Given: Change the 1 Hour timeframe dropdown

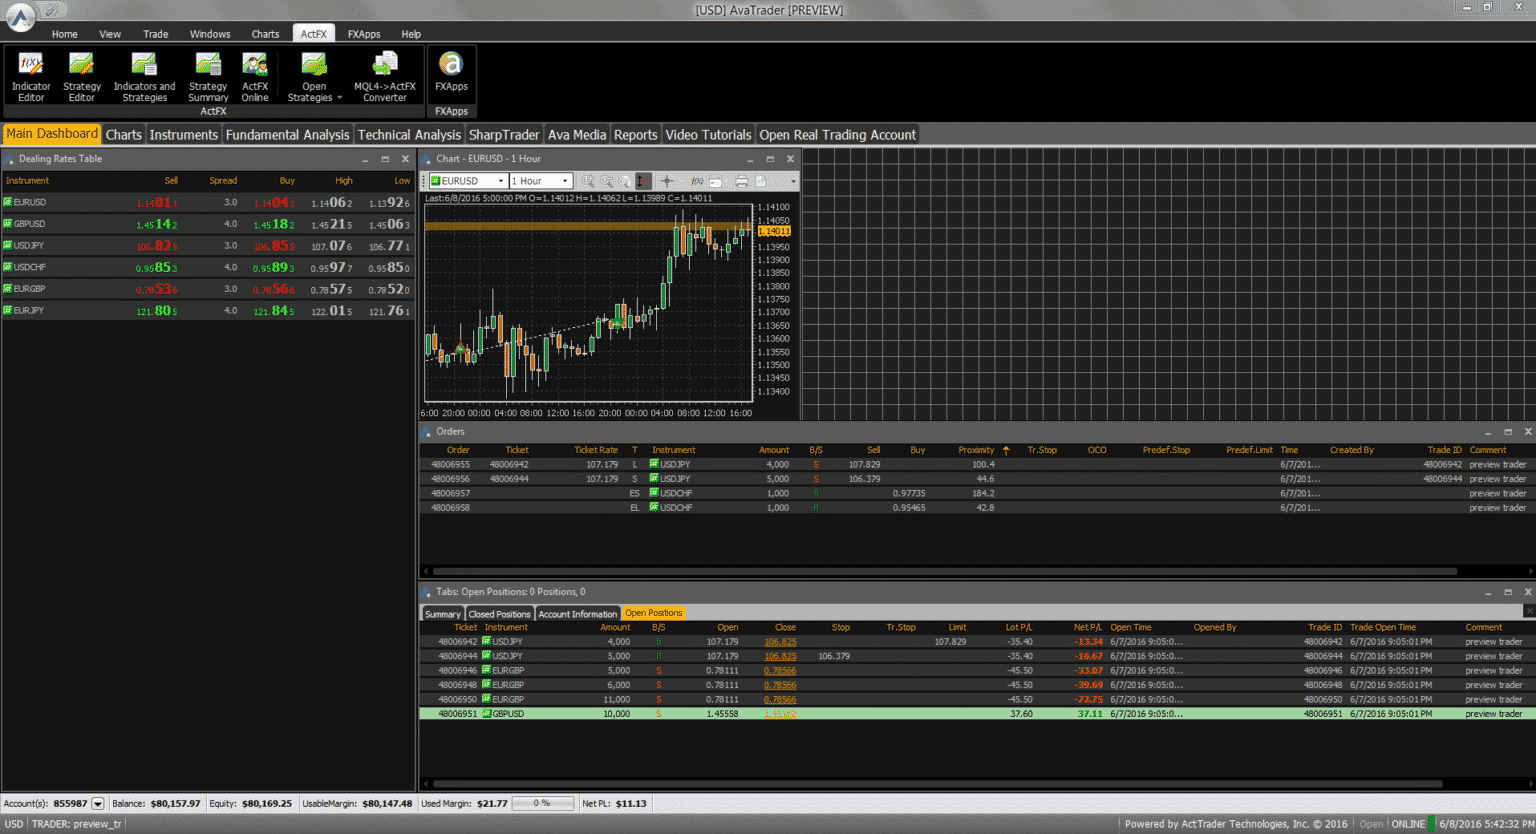Looking at the screenshot, I should 540,181.
